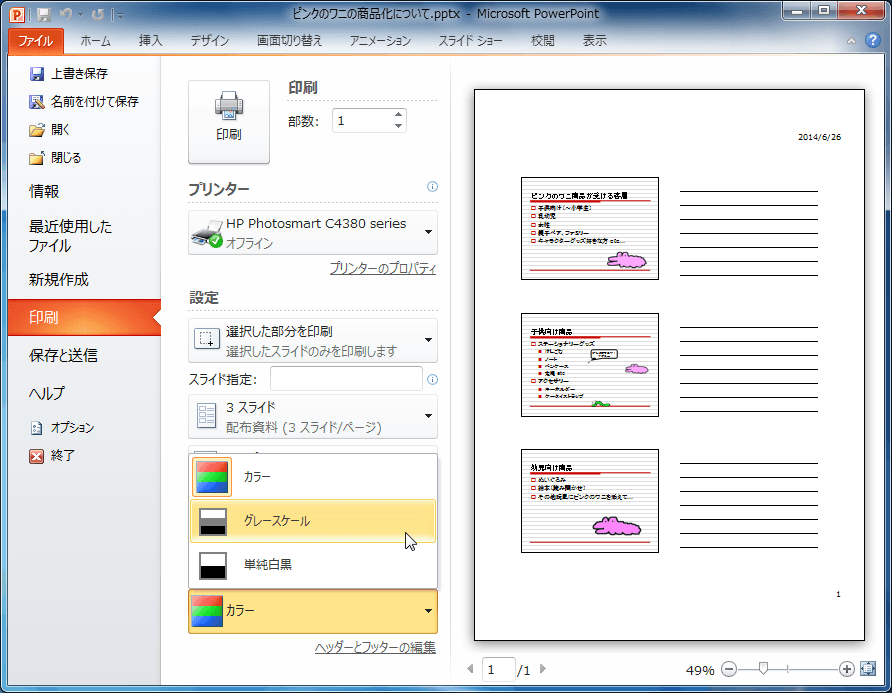This screenshot has width=892, height=693.
Task: Click the fit to page zoom icon
Action: point(868,669)
